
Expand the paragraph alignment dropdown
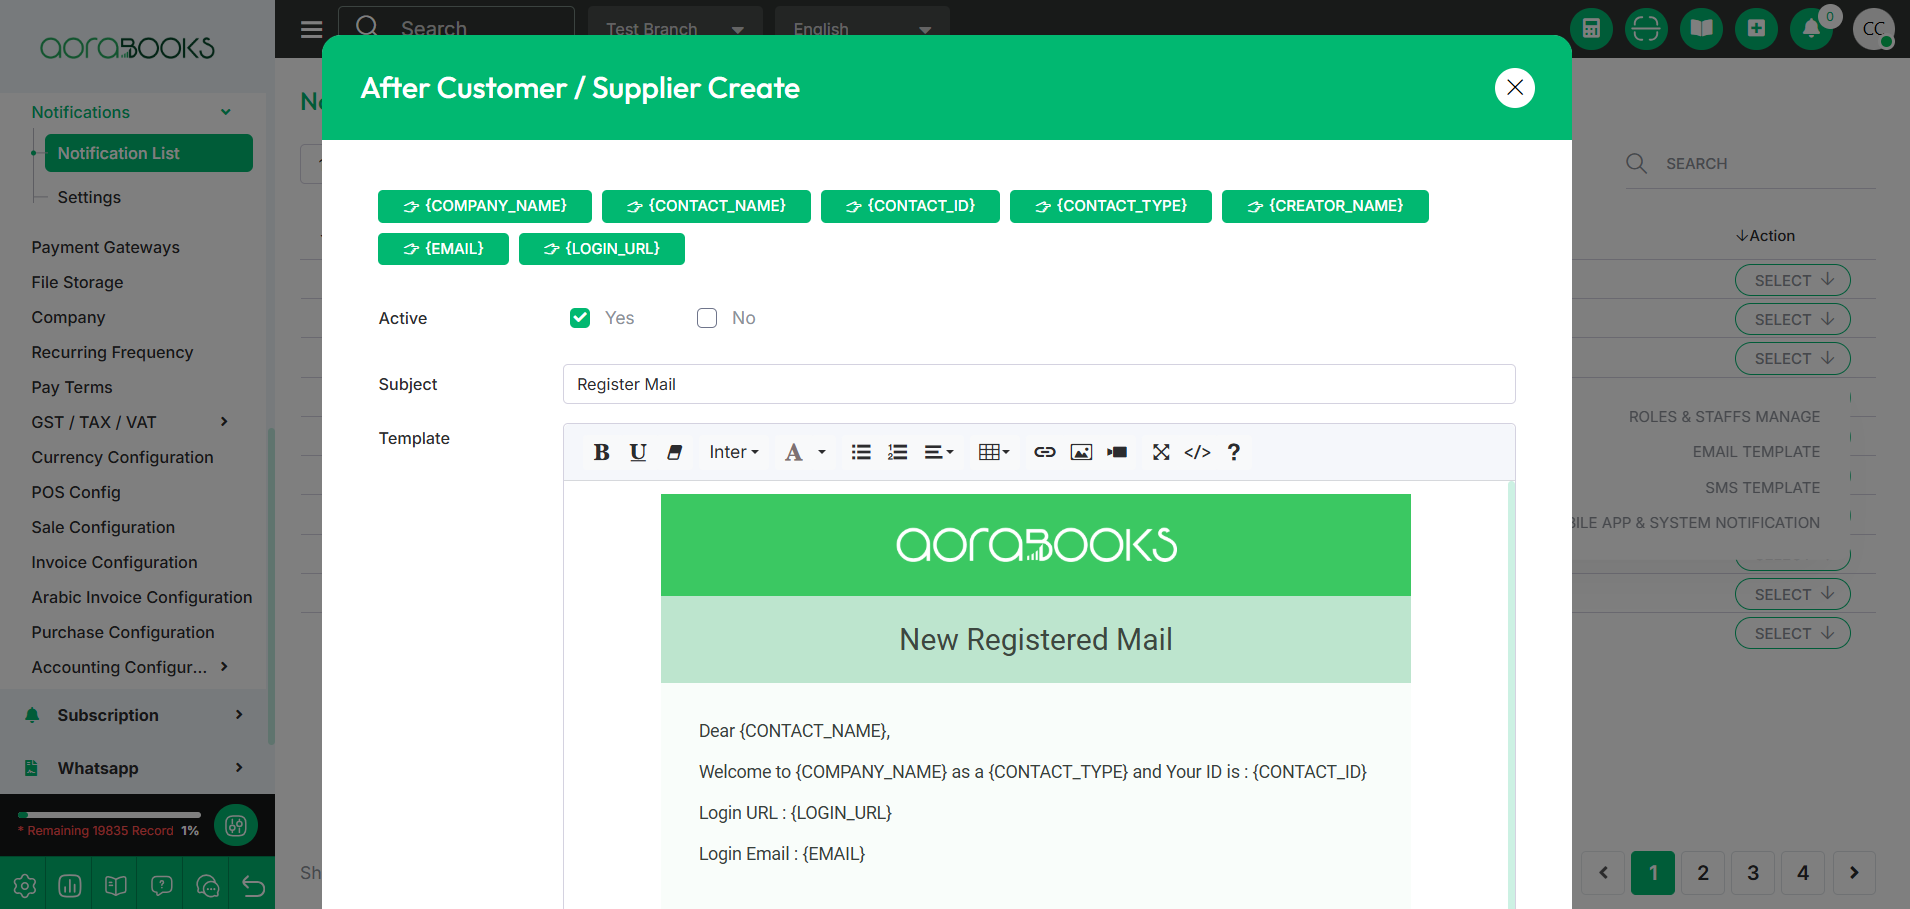point(938,452)
